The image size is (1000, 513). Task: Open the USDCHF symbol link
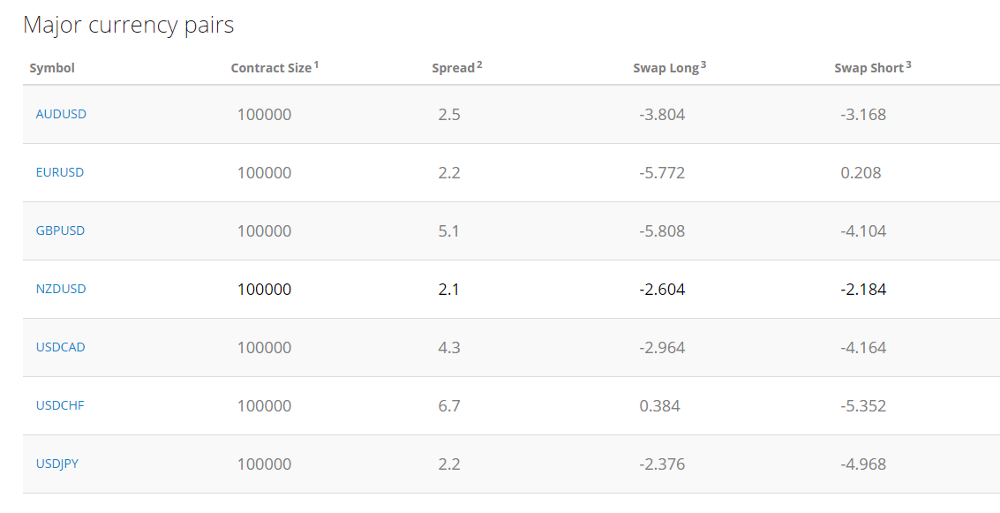60,405
